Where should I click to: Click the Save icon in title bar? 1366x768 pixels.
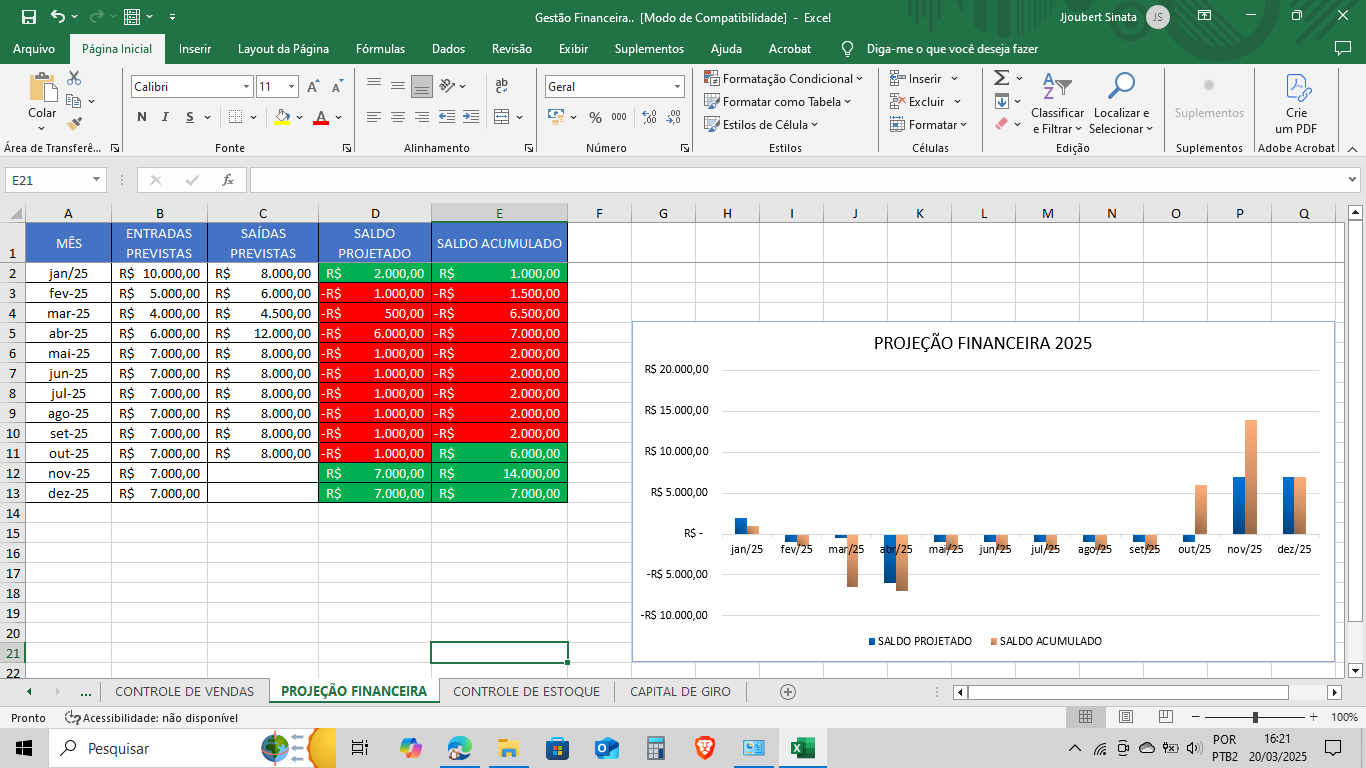point(28,17)
